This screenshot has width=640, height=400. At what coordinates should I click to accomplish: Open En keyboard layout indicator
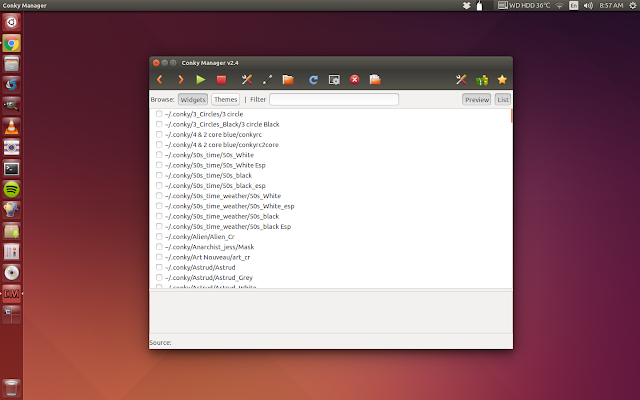(573, 6)
